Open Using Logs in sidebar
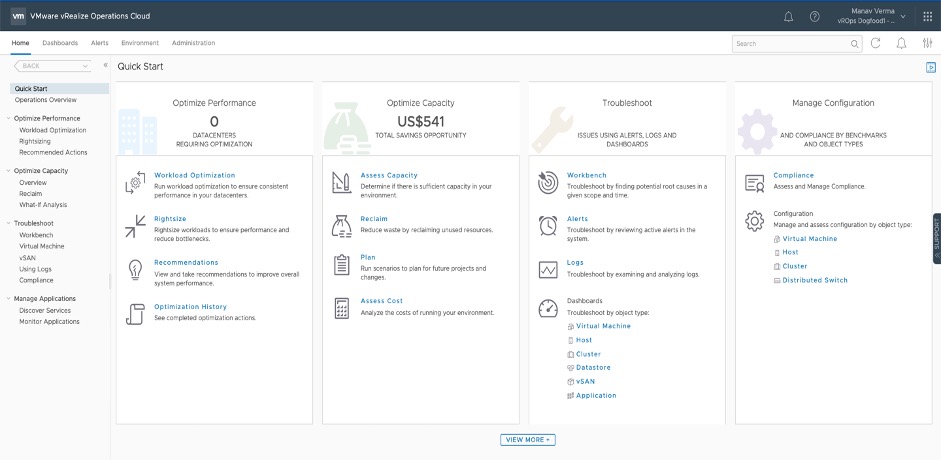Viewport: 941px width, 460px height. (35, 269)
